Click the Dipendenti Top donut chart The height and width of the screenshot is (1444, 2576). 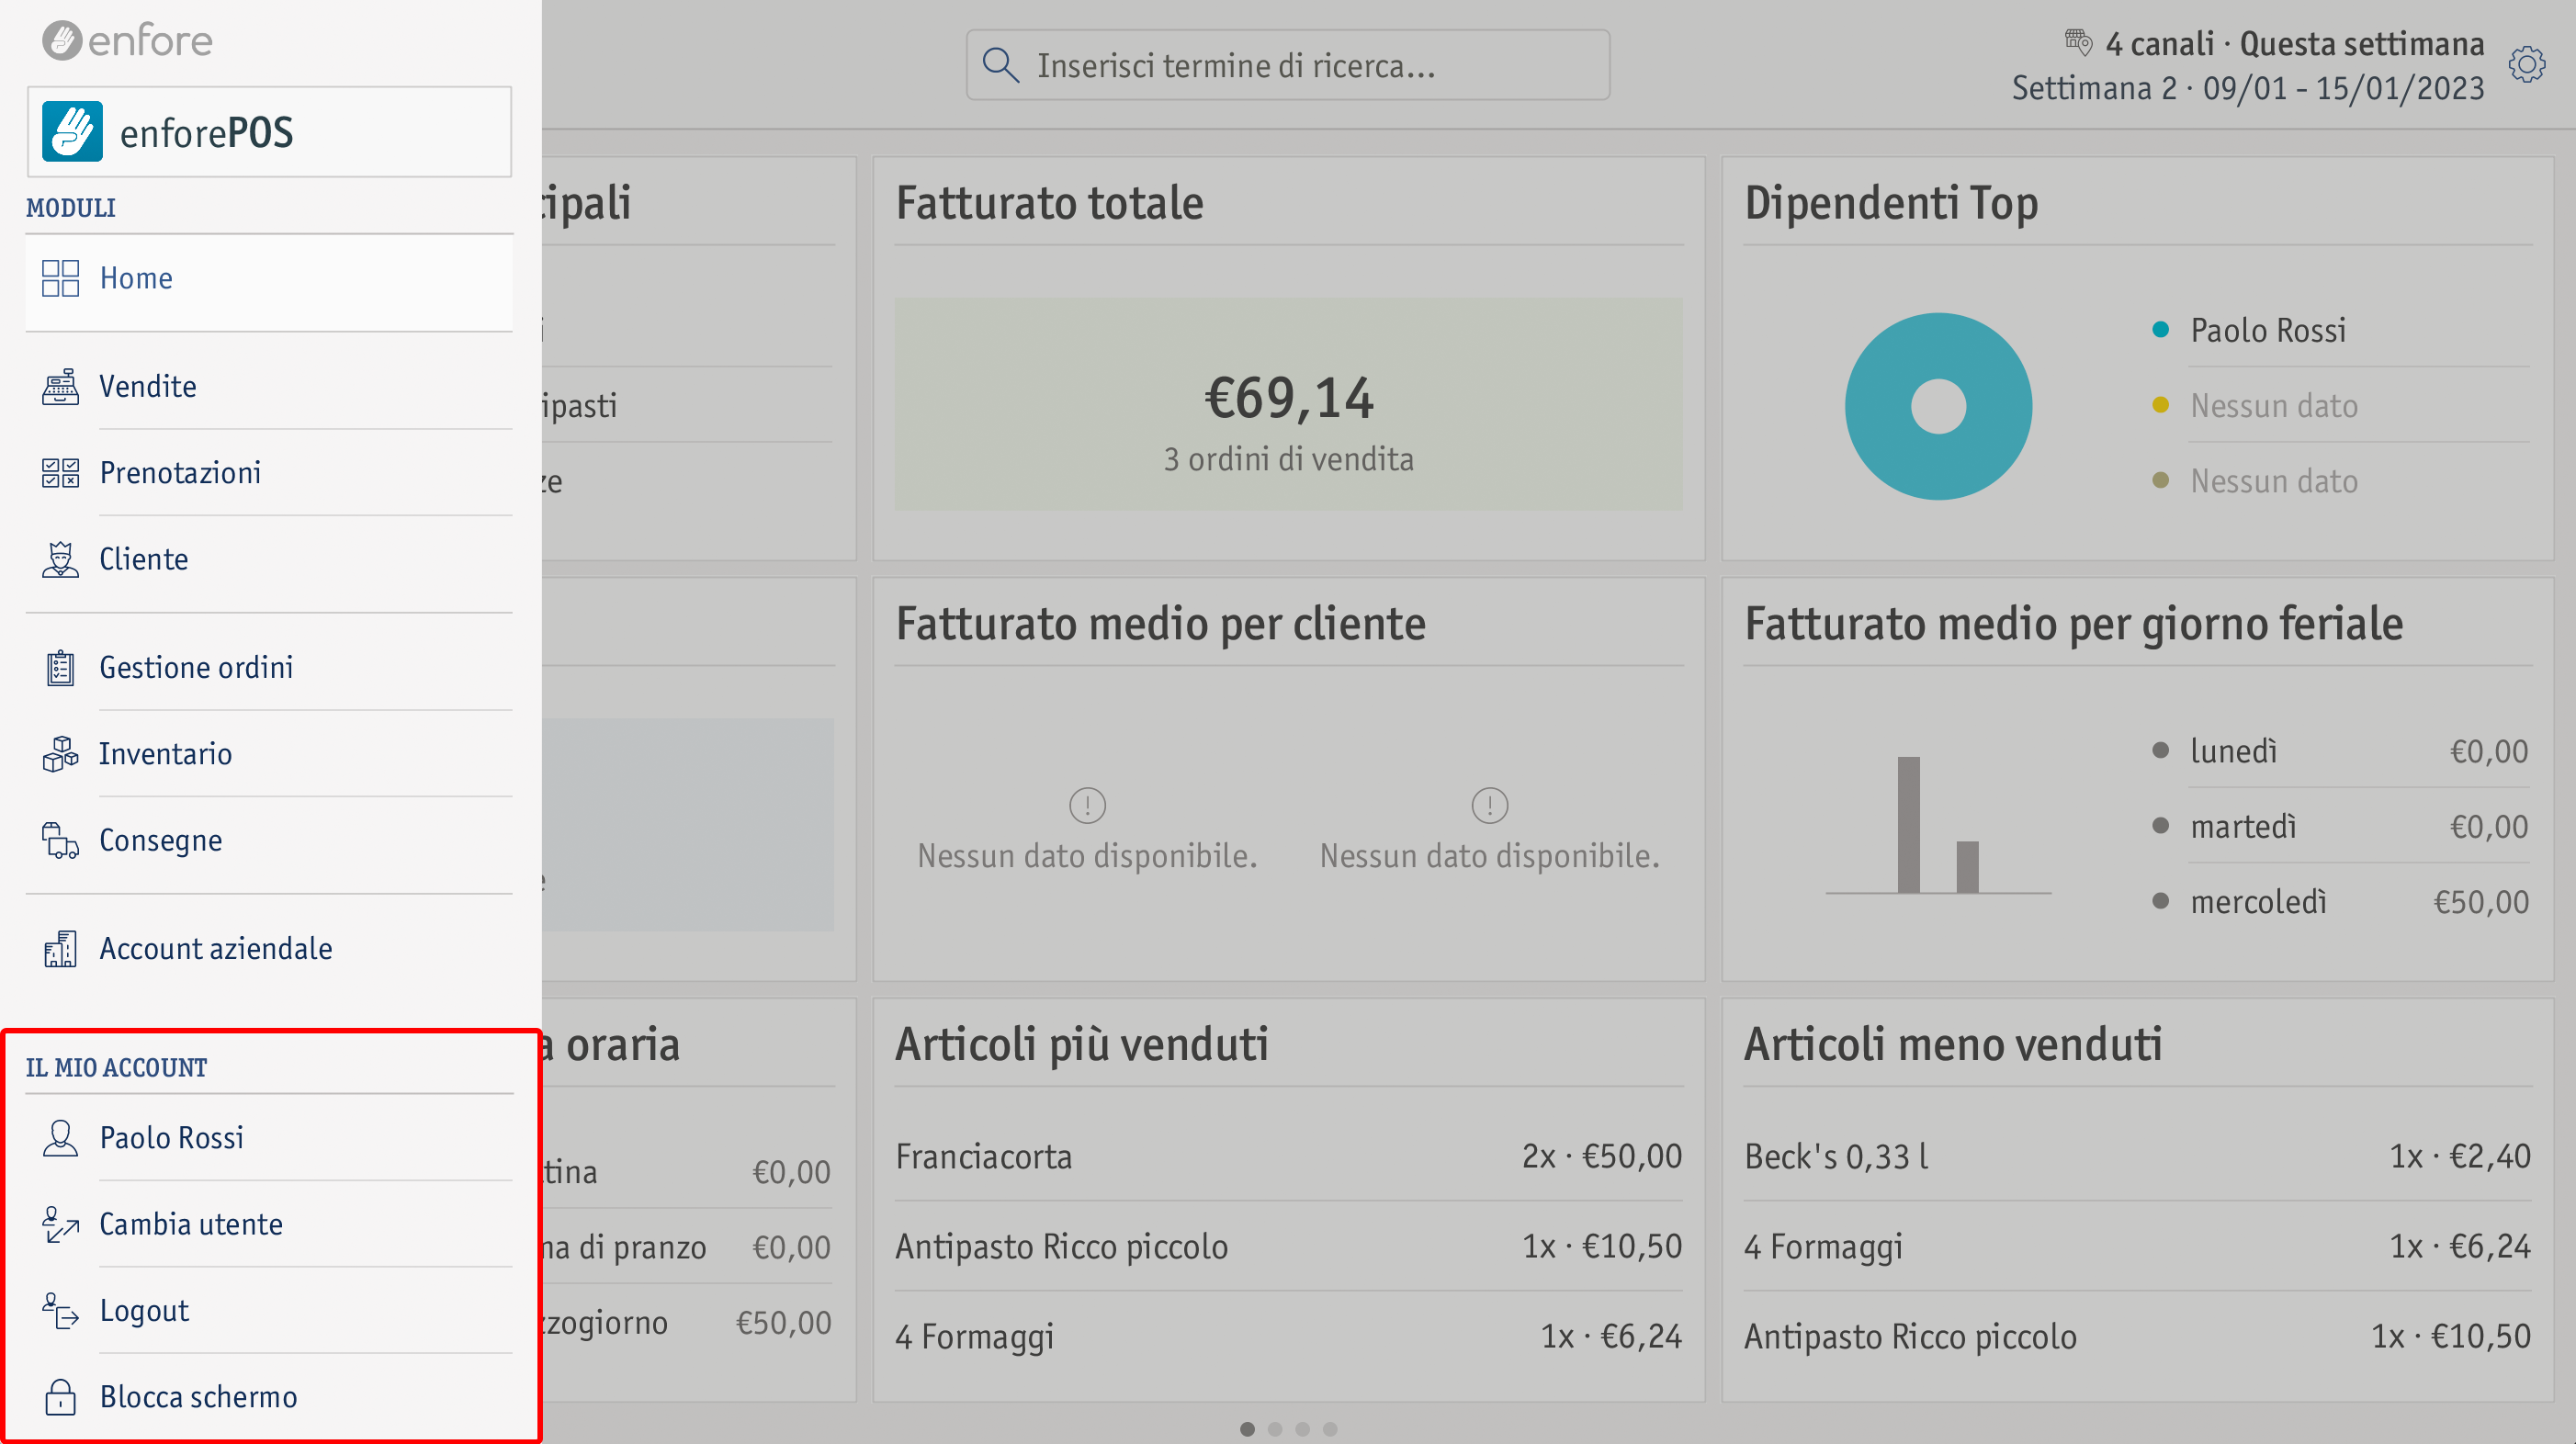tap(1938, 406)
